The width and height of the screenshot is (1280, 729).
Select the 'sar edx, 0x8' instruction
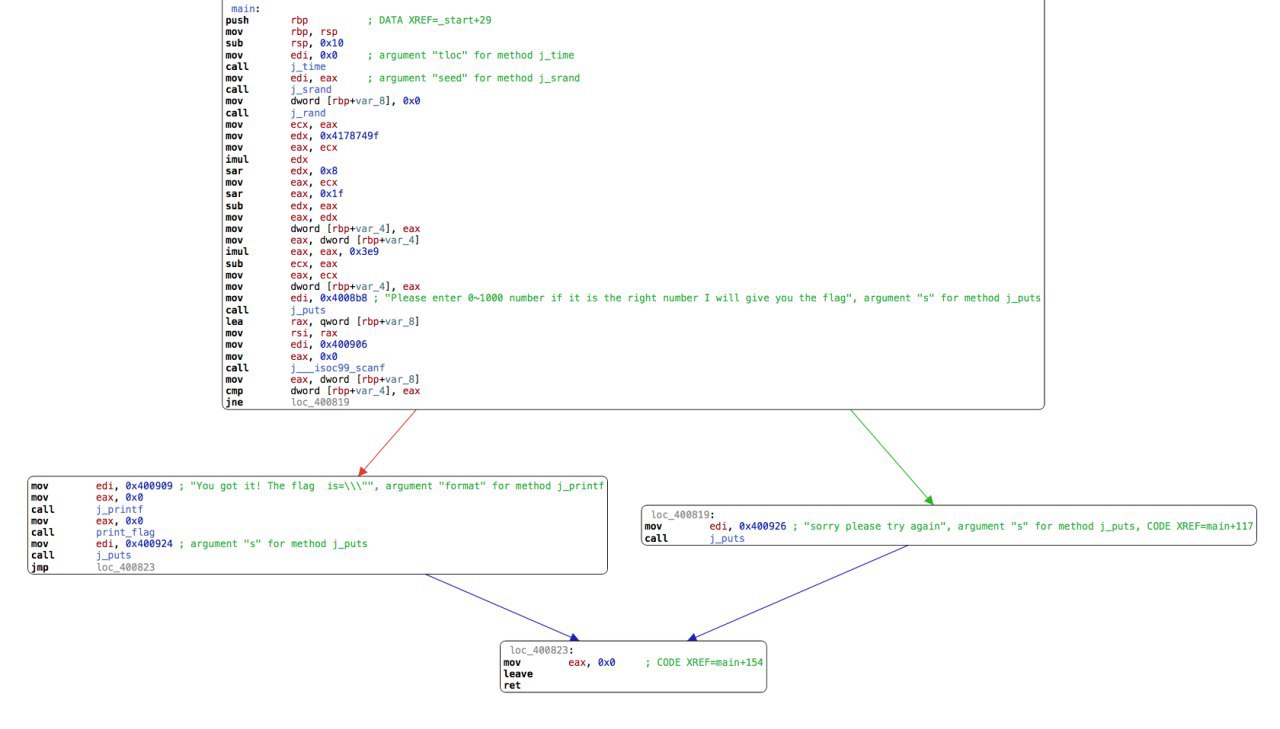[x=282, y=171]
